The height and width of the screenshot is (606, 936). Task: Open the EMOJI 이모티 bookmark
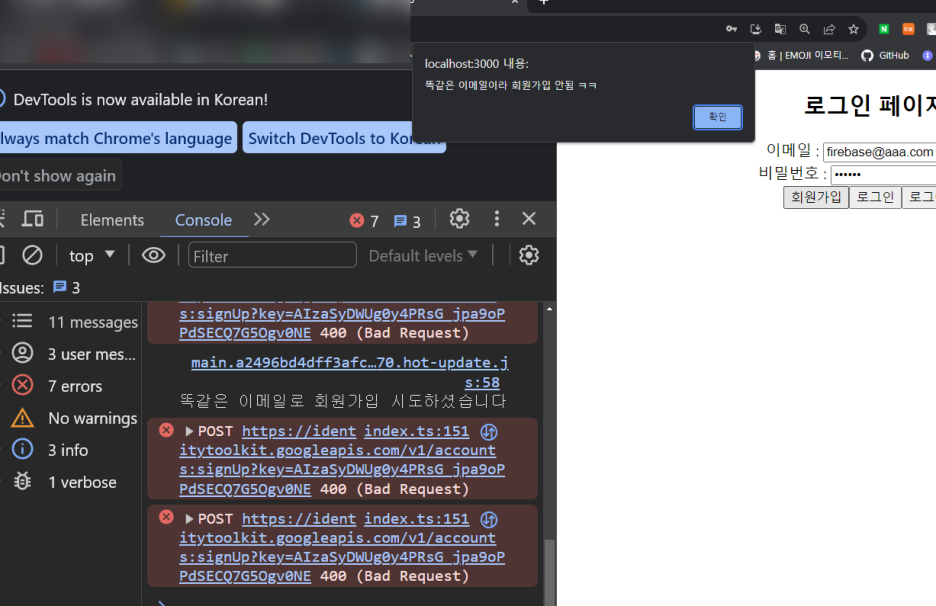pos(801,56)
